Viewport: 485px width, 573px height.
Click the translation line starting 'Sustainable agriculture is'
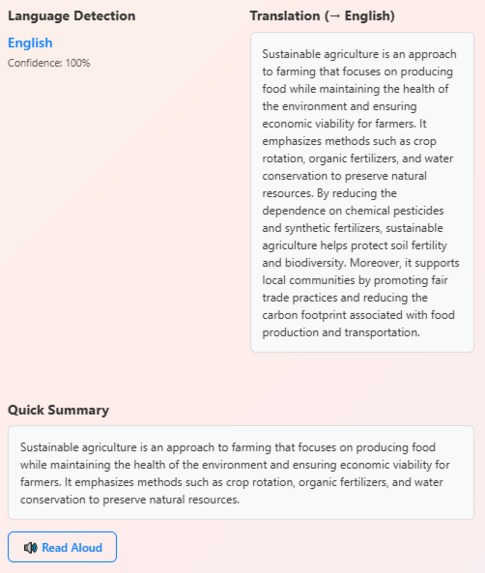pos(359,54)
